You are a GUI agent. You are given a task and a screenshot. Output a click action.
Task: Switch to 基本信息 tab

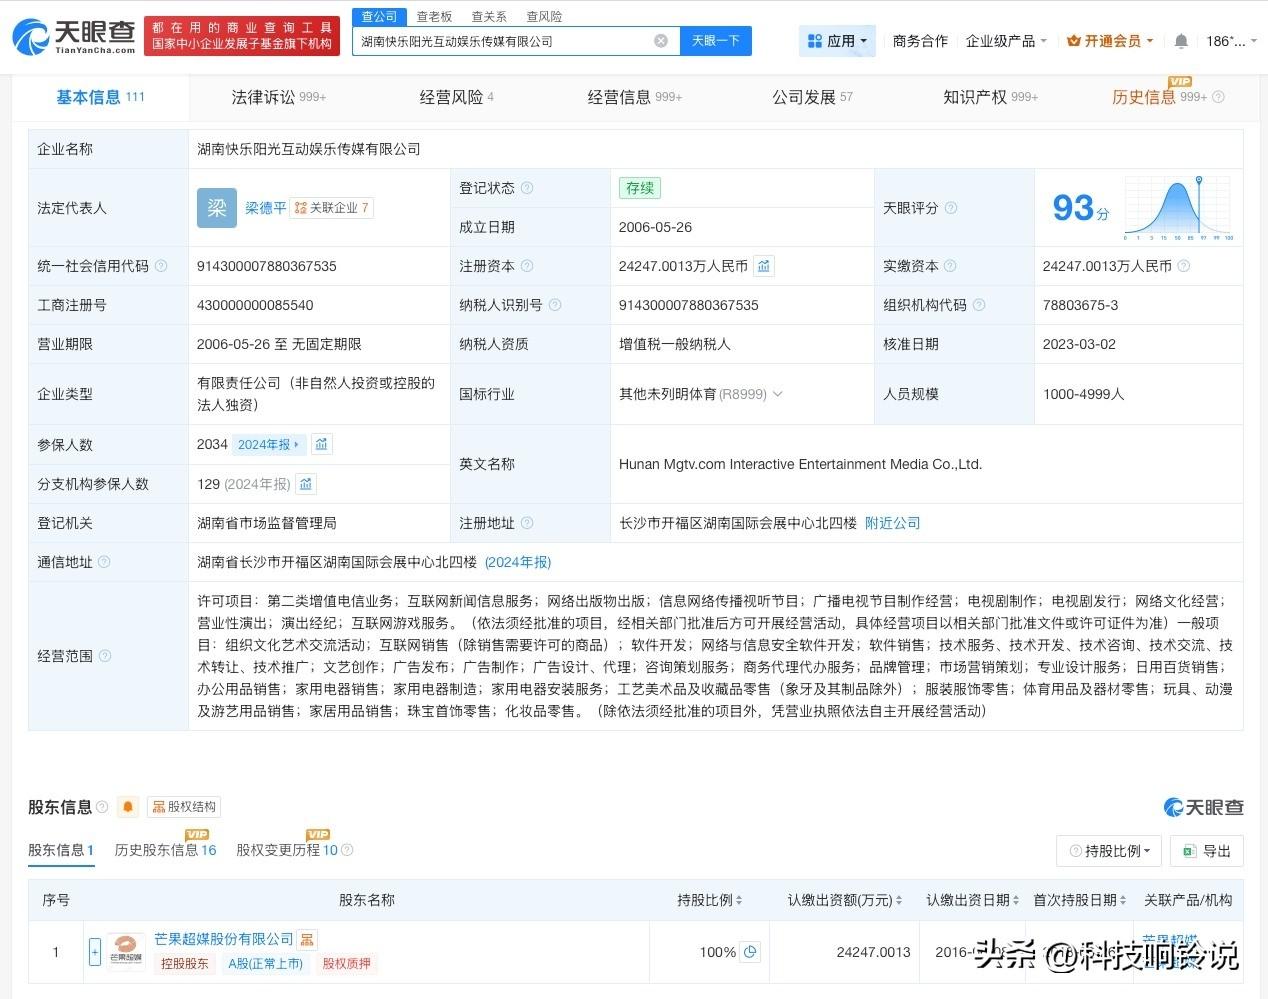[100, 97]
